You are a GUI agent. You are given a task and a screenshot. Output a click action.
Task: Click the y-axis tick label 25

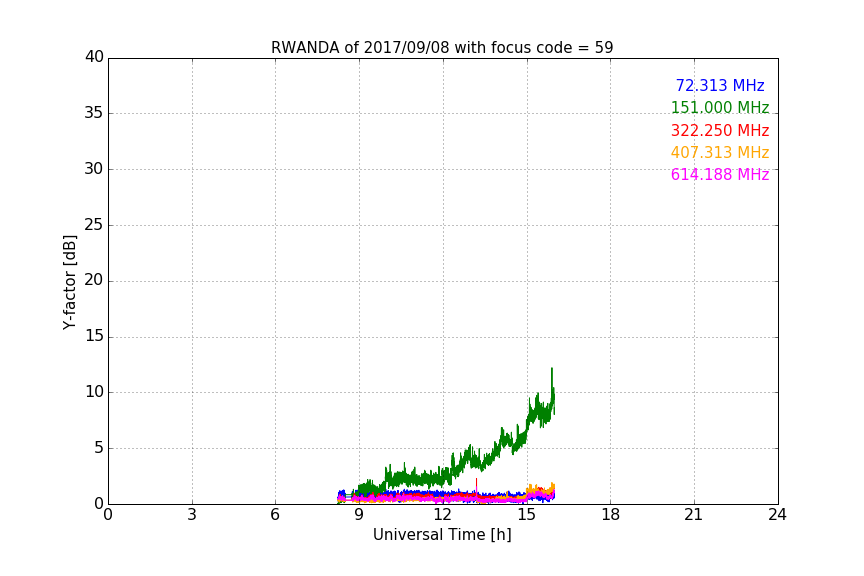(94, 225)
